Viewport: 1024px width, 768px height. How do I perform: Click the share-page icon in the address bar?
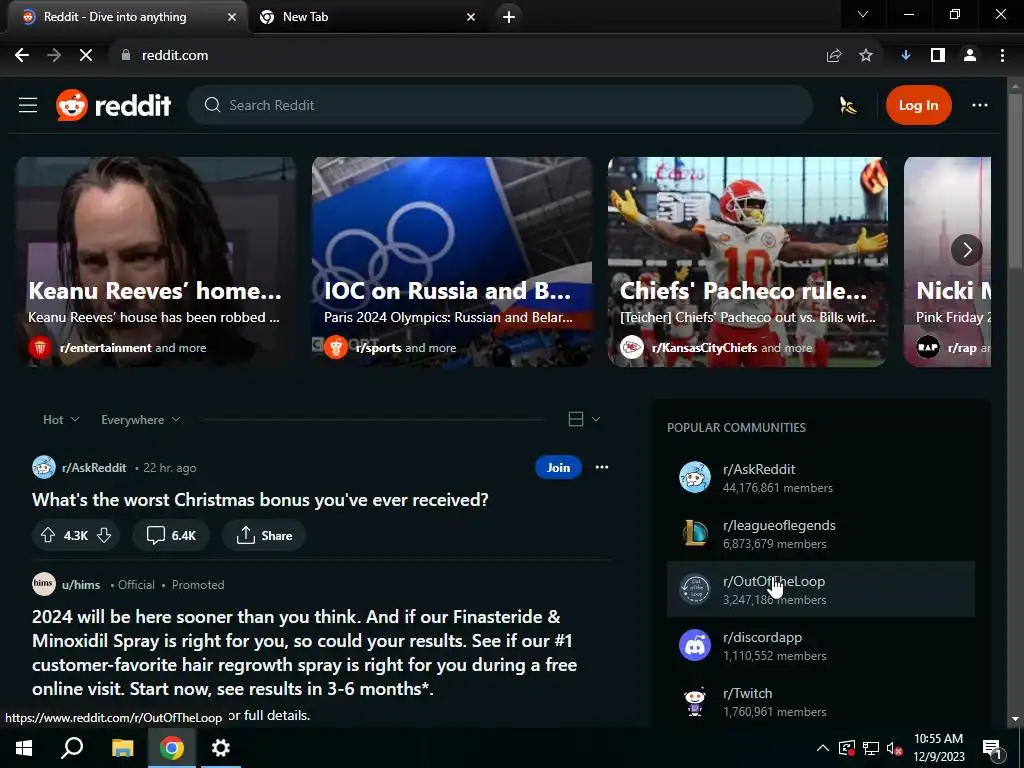834,56
